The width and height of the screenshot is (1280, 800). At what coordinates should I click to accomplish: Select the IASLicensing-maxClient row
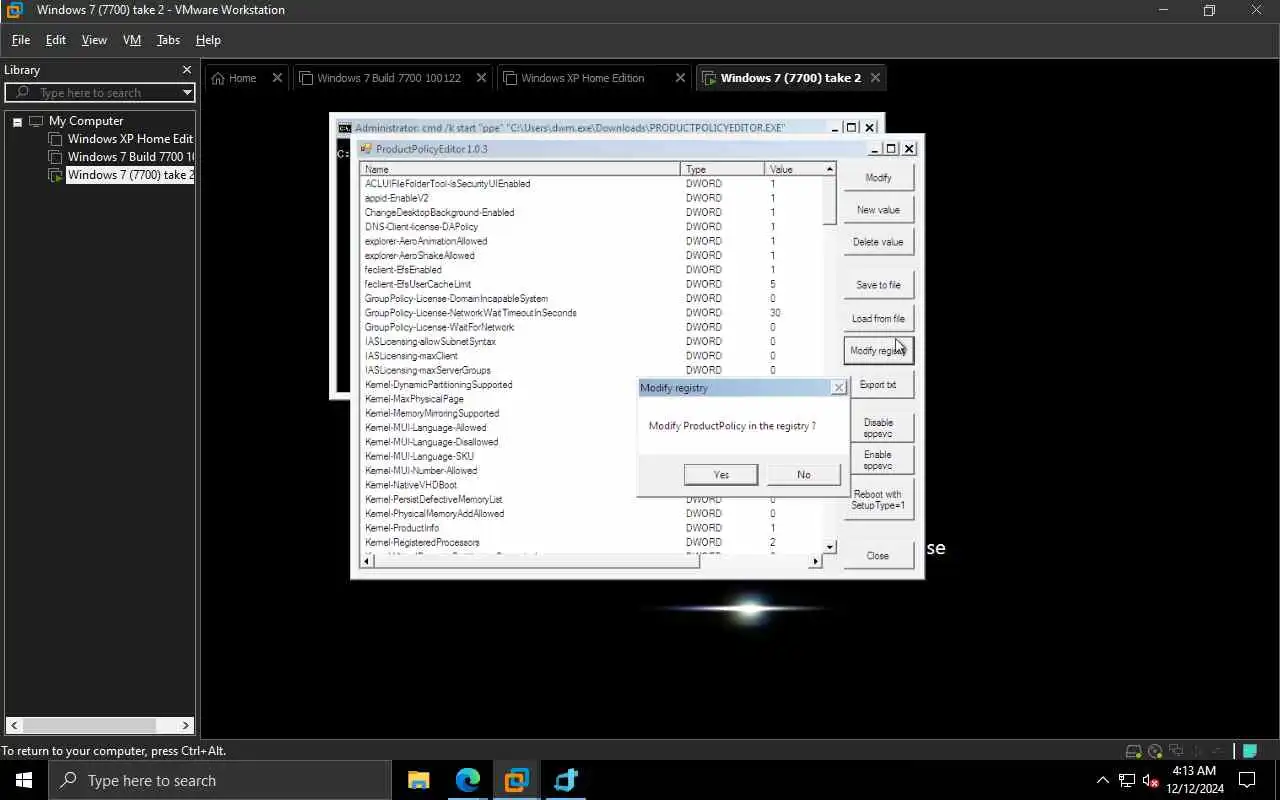pyautogui.click(x=592, y=356)
